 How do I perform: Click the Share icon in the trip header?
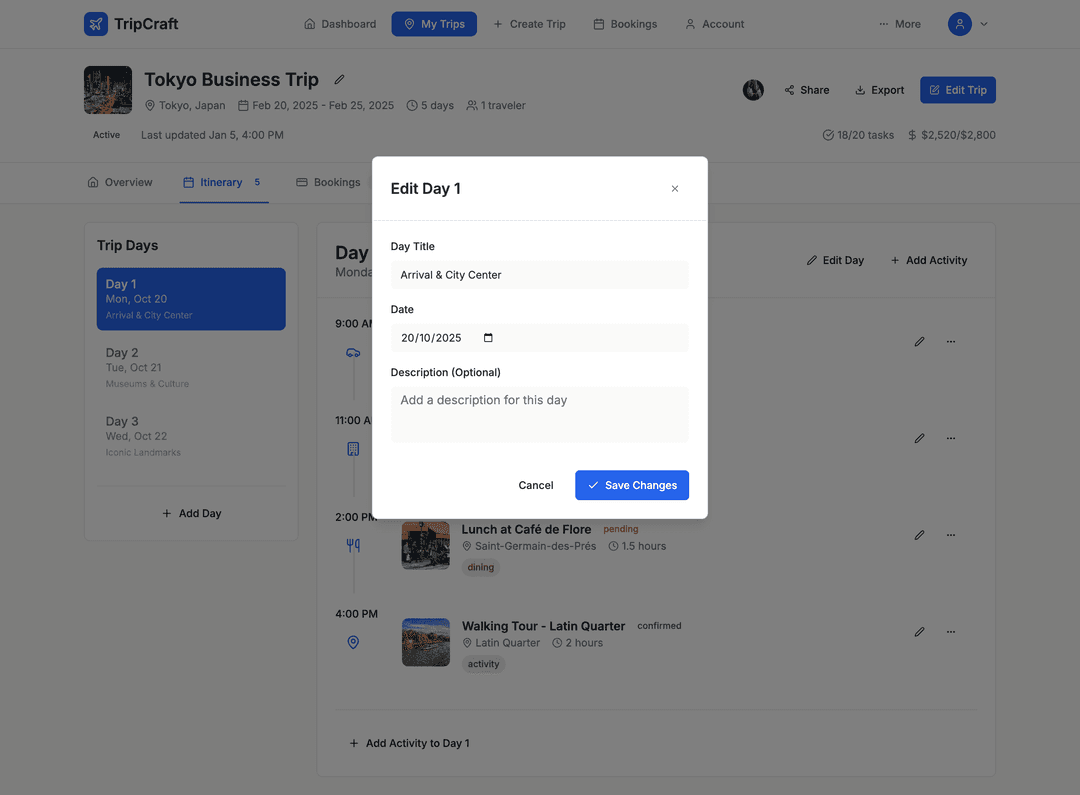coord(788,90)
